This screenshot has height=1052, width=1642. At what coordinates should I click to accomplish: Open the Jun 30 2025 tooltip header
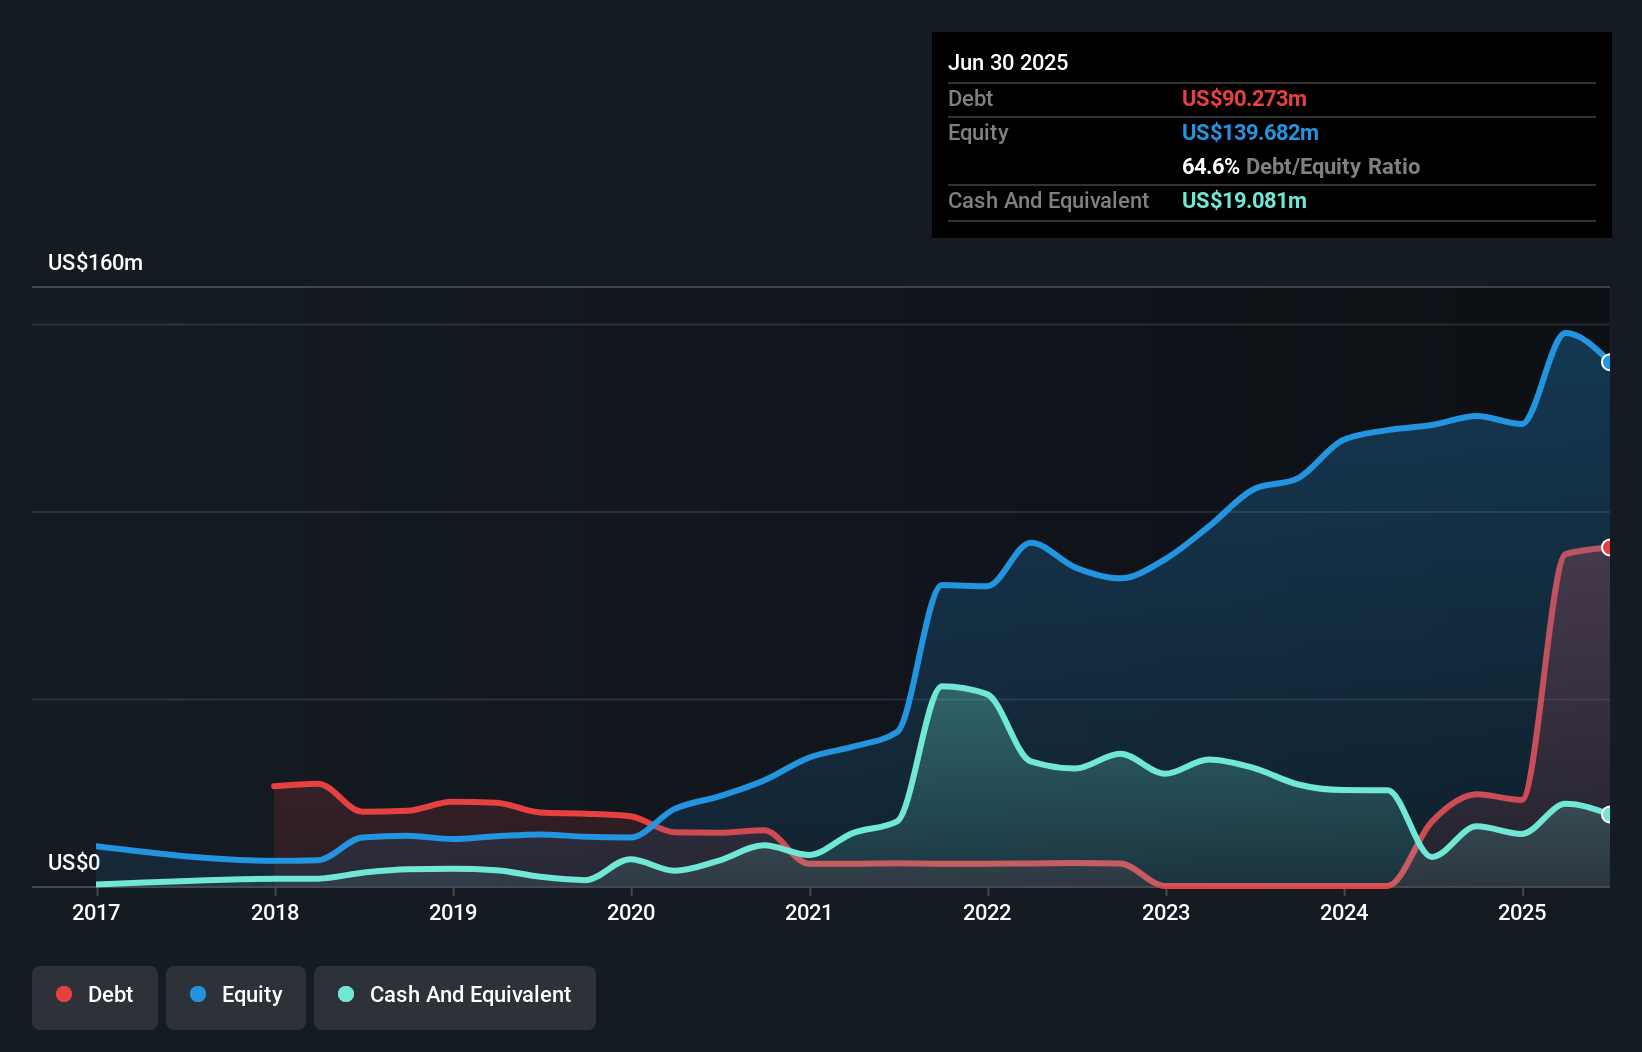click(1008, 62)
